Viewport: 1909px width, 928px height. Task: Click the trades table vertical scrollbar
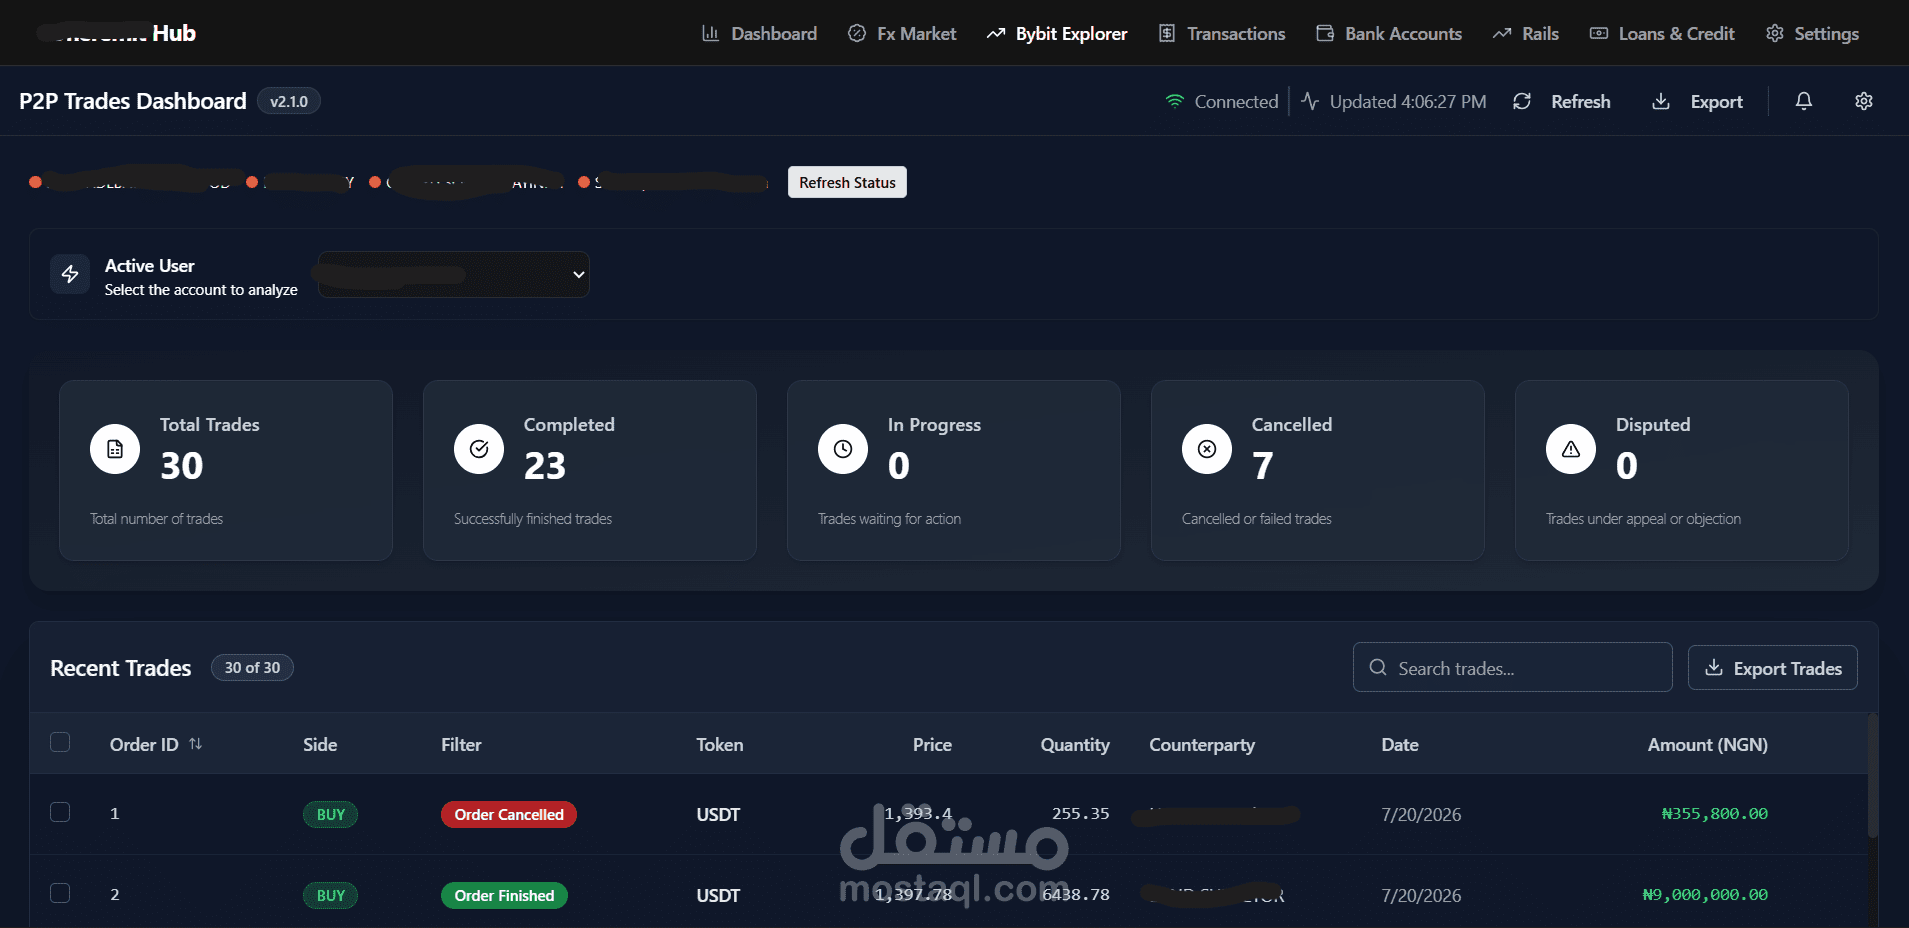1873,776
